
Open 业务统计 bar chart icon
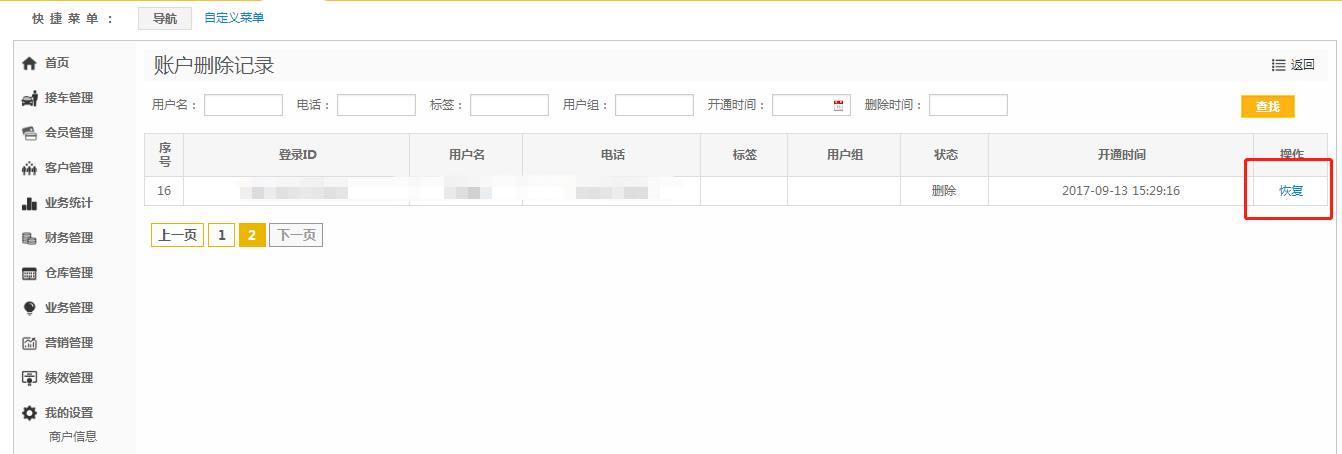click(x=29, y=203)
